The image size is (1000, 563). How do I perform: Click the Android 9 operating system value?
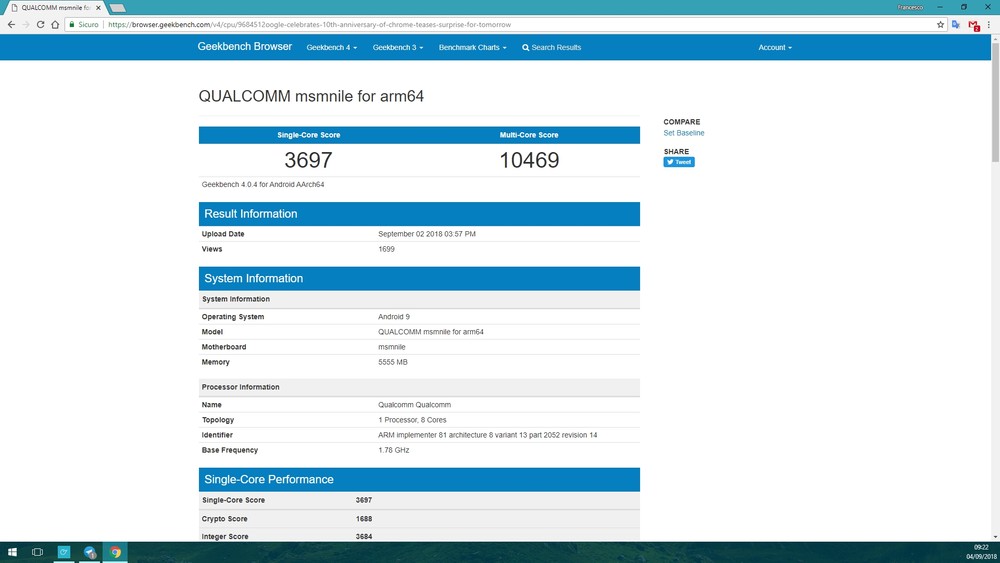pos(393,317)
